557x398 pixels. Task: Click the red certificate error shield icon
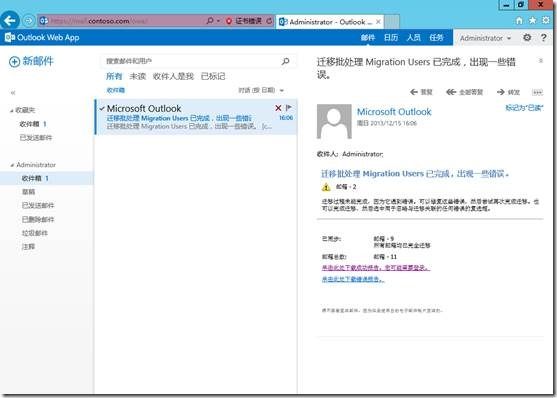[x=229, y=21]
